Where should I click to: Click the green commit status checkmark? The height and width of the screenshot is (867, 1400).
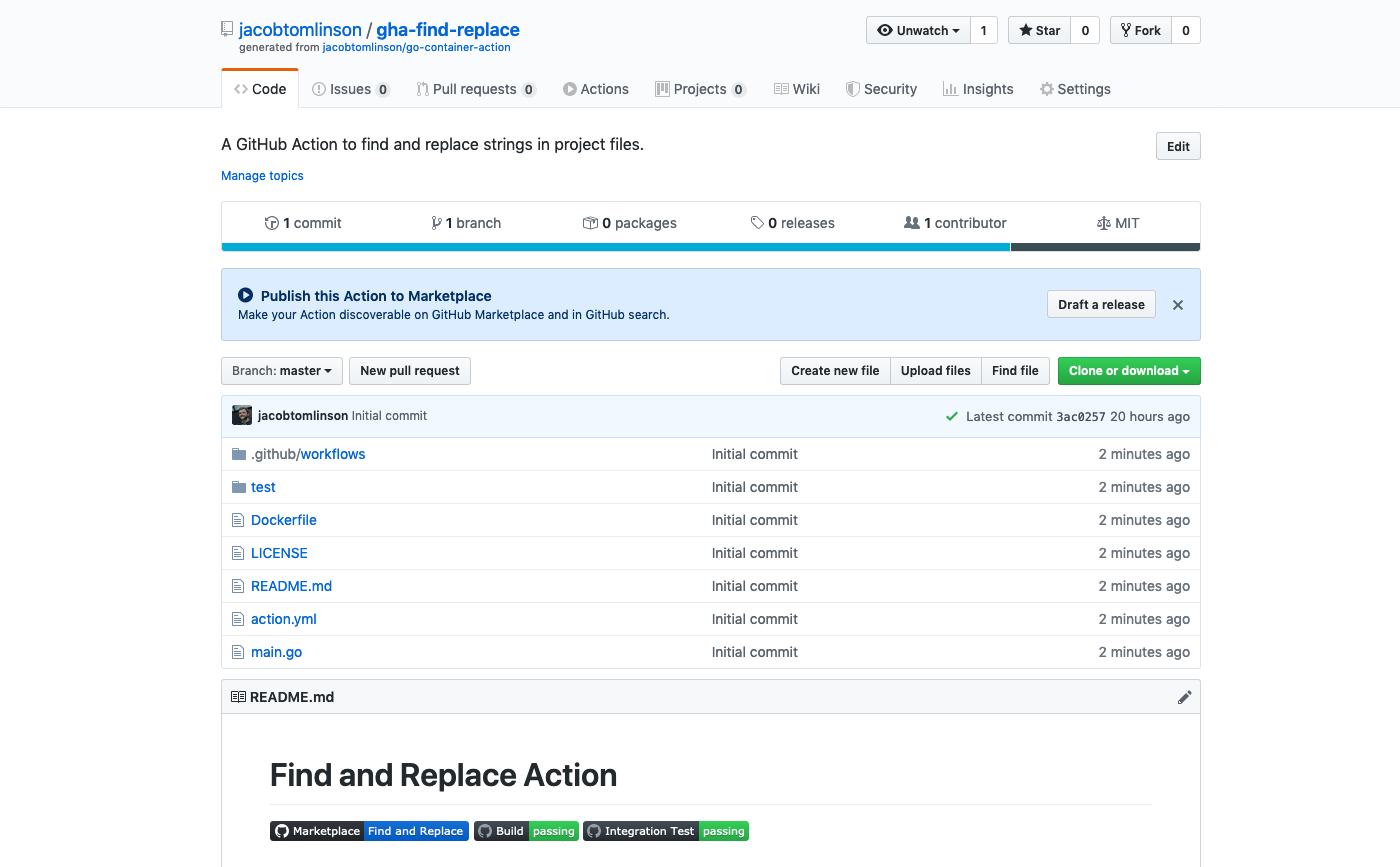(x=952, y=416)
